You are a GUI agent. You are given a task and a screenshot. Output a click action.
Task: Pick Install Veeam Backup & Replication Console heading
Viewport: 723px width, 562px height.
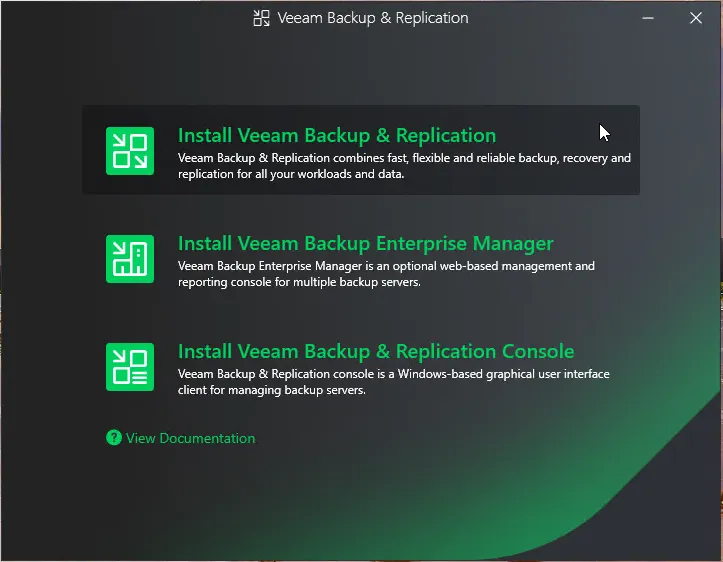click(375, 351)
